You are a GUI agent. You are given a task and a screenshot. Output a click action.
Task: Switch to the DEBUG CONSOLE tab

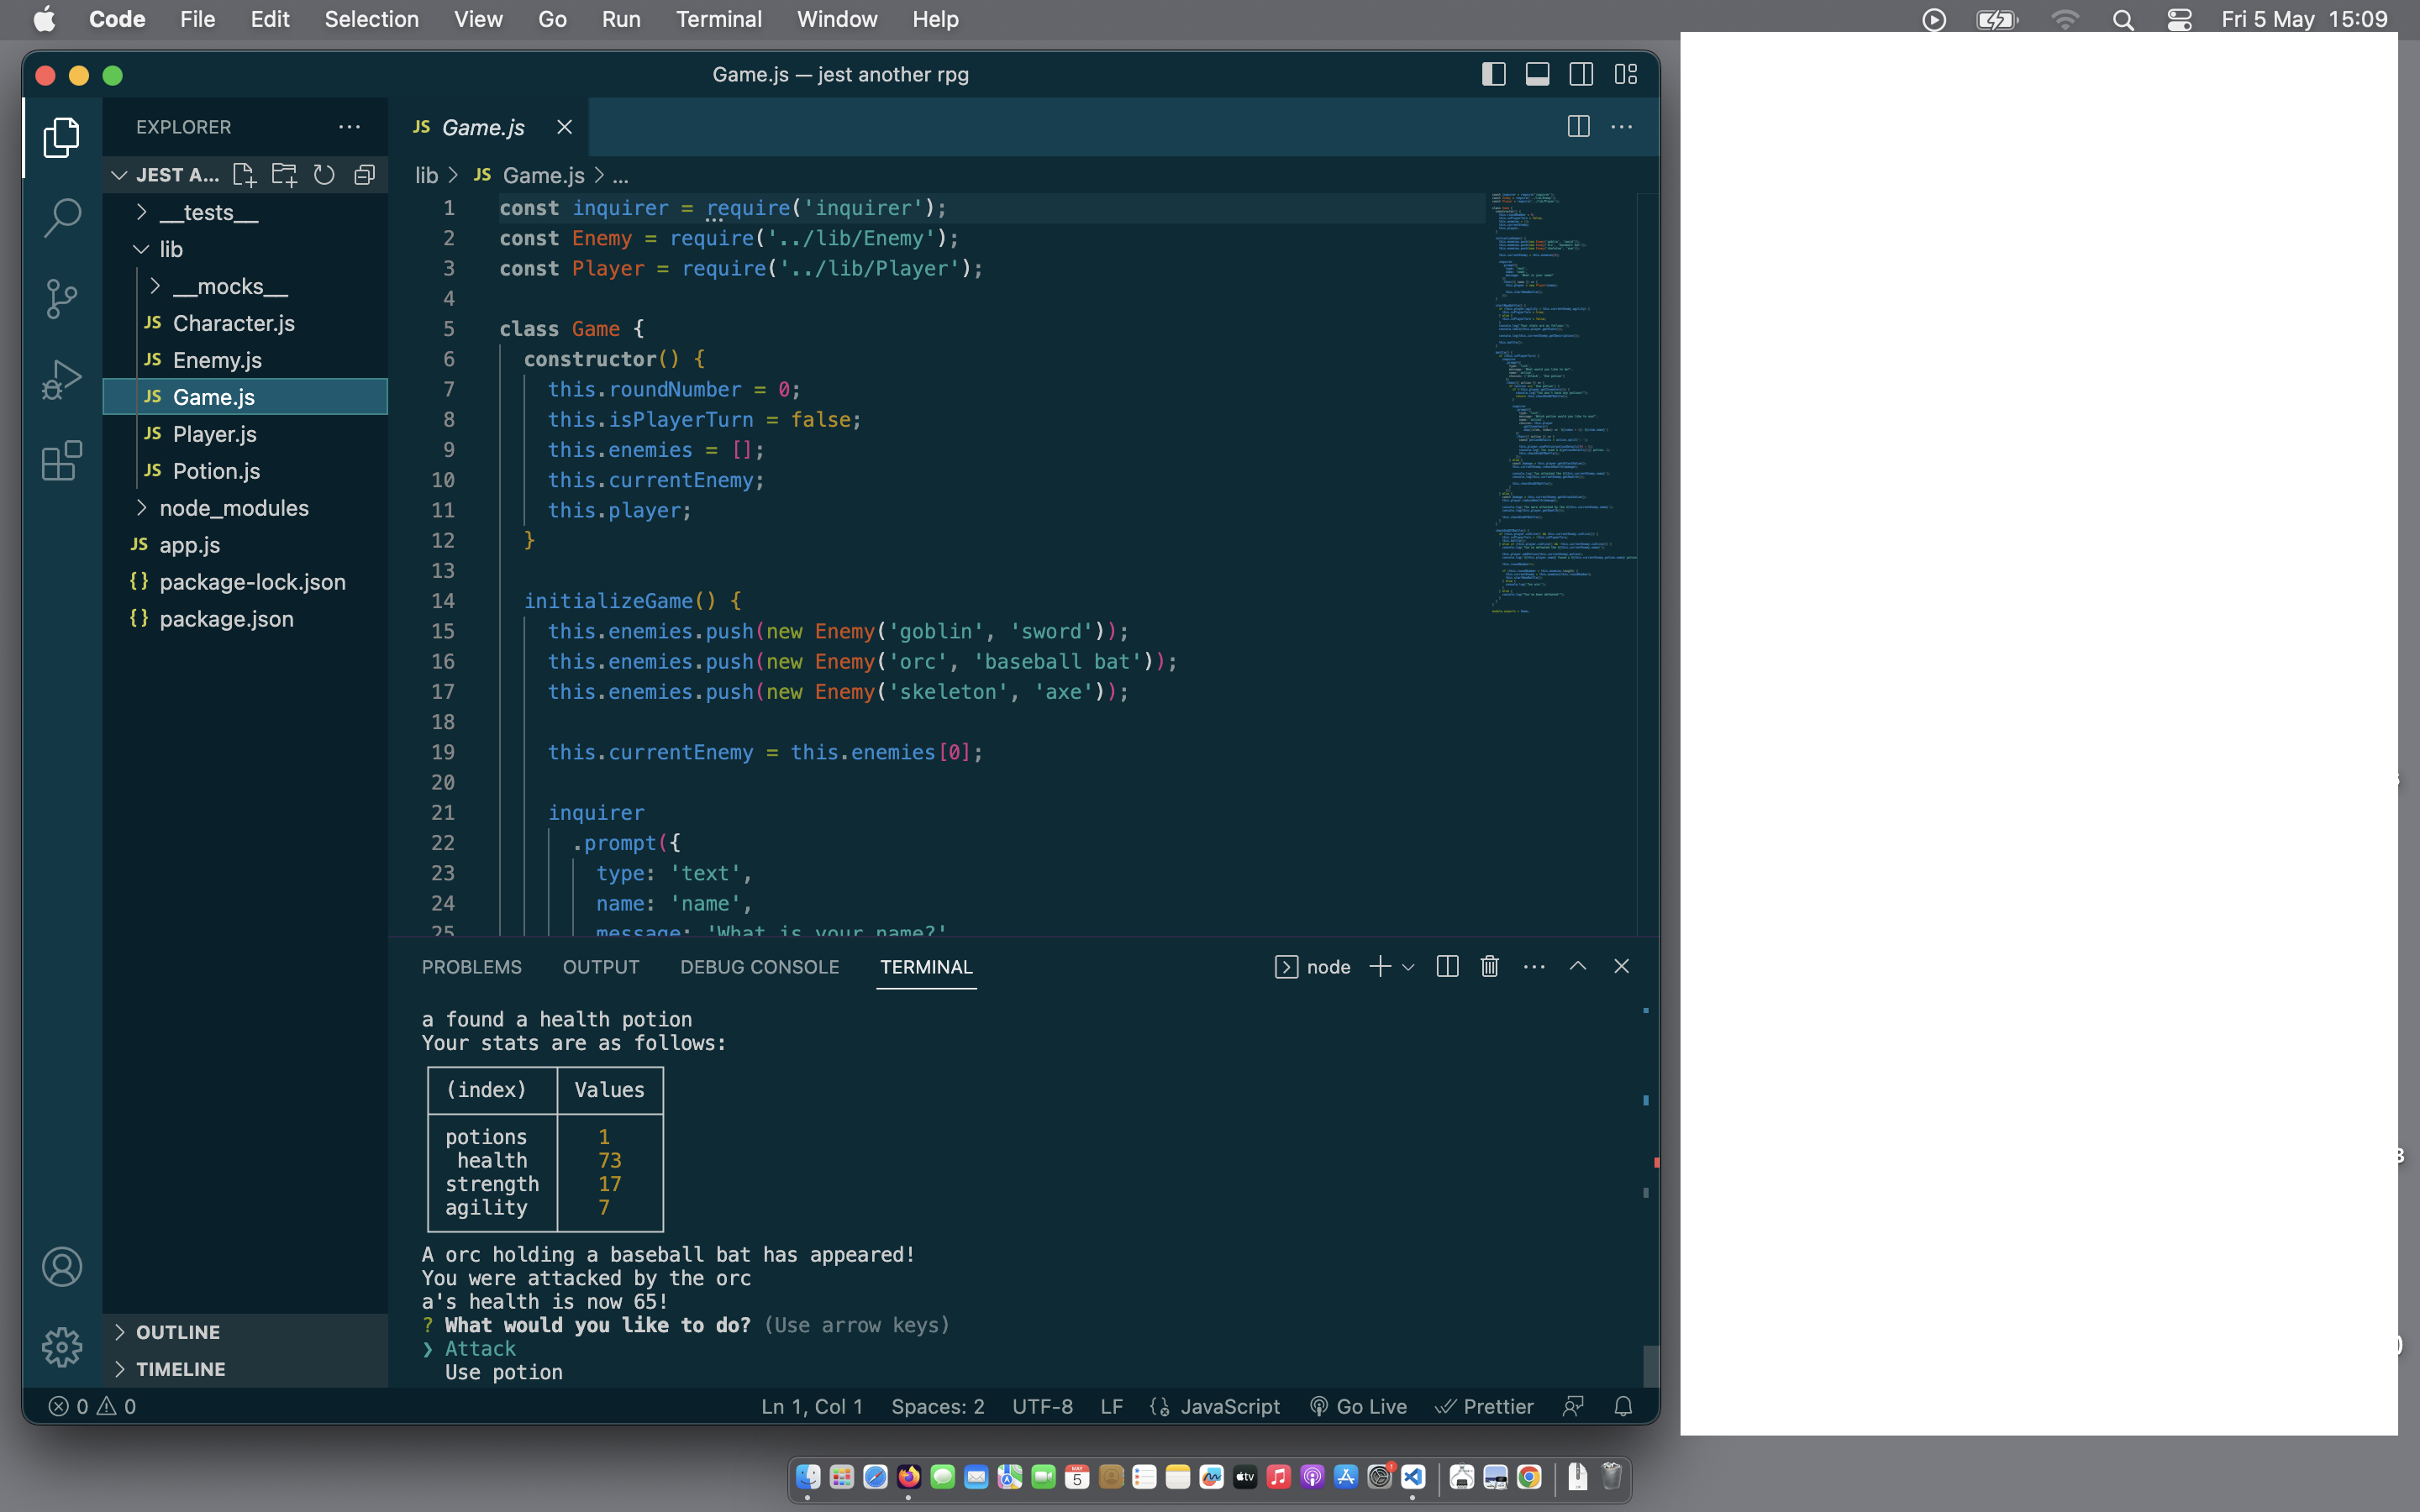pos(759,967)
